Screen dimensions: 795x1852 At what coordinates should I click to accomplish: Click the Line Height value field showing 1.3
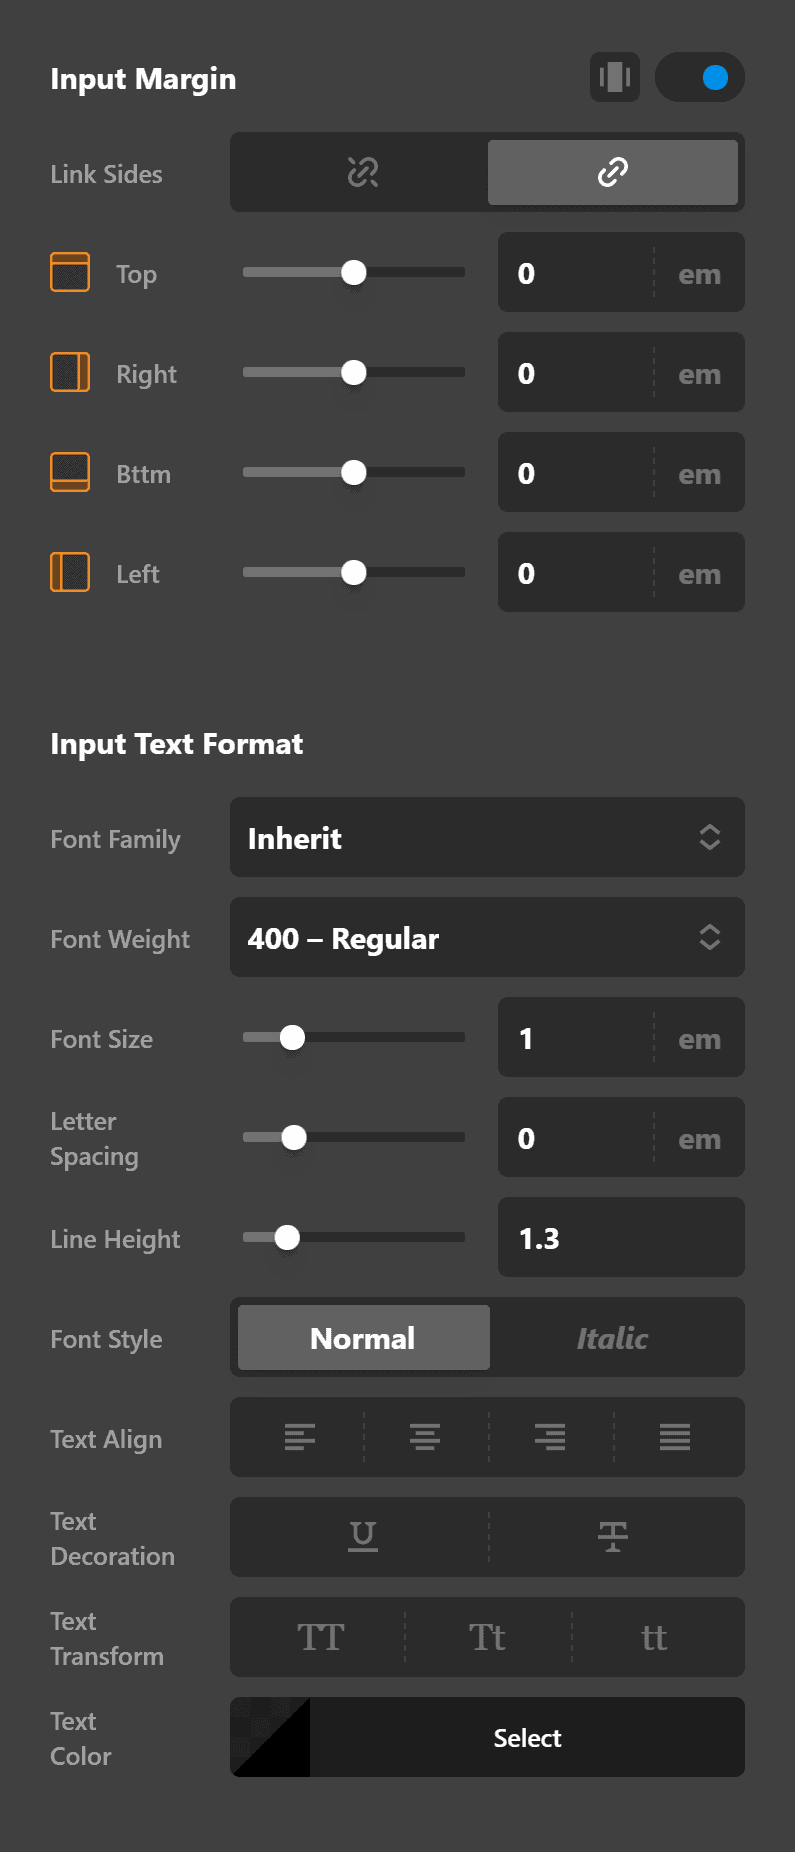(620, 1237)
